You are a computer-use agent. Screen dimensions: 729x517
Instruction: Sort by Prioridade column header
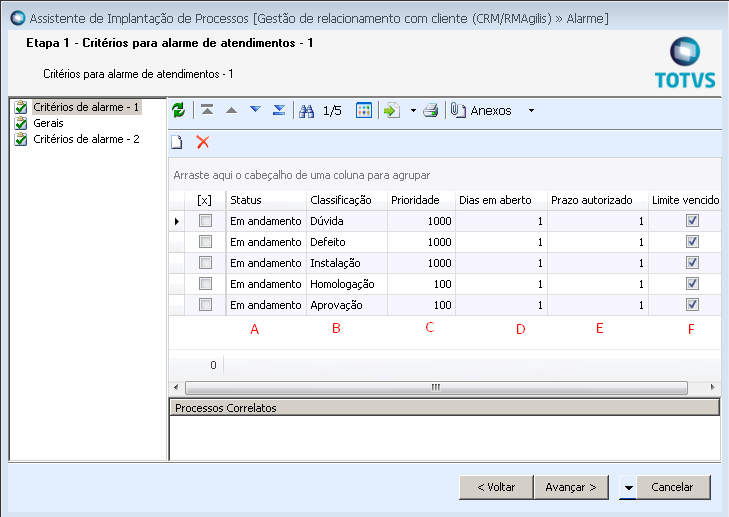pos(421,200)
